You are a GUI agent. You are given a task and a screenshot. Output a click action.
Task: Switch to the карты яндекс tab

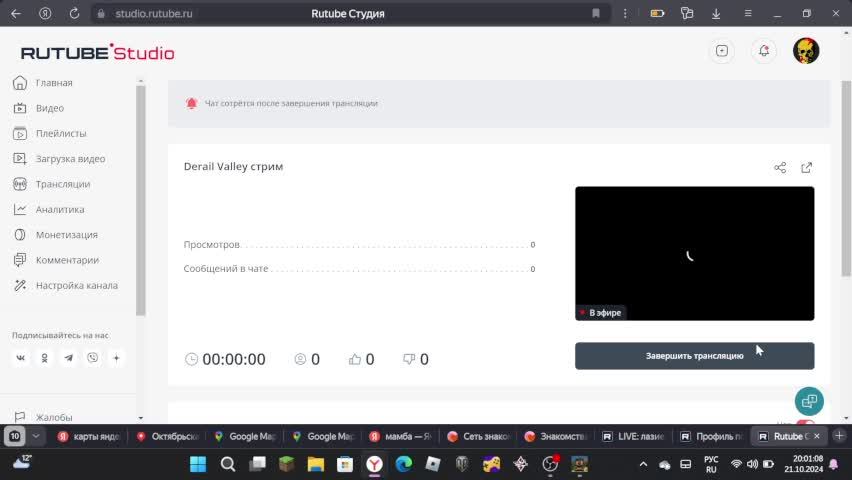click(89, 437)
